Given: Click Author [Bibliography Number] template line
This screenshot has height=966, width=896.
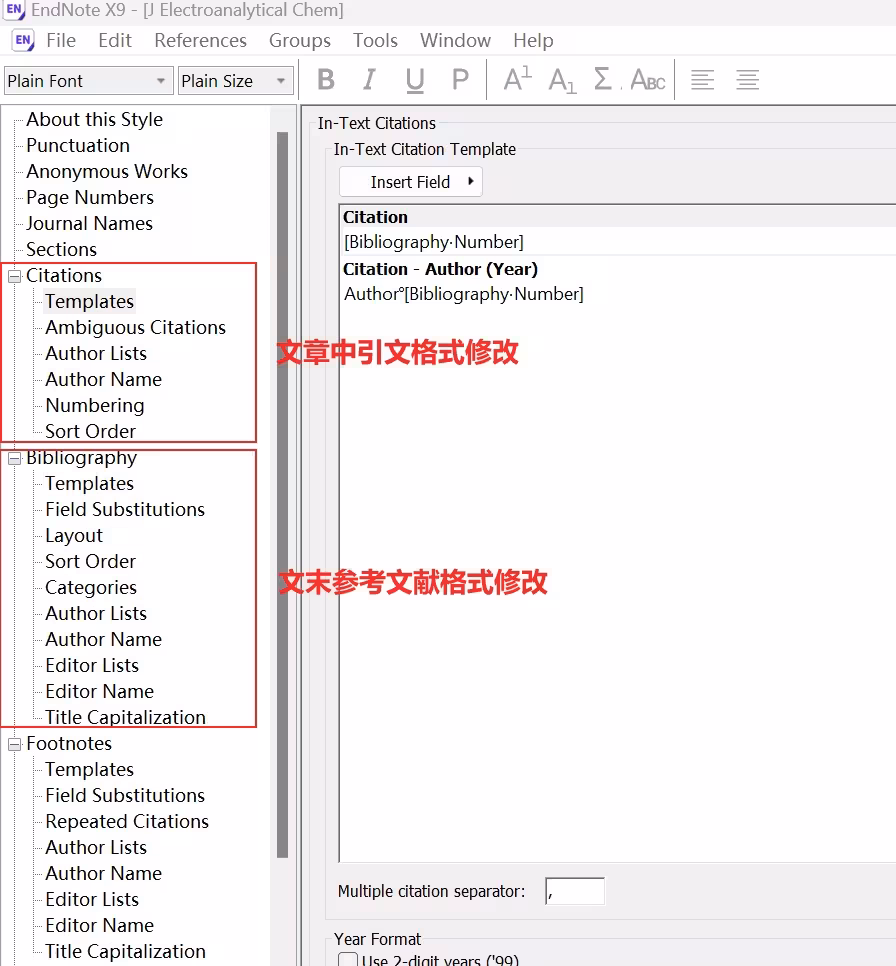Looking at the screenshot, I should click(463, 294).
